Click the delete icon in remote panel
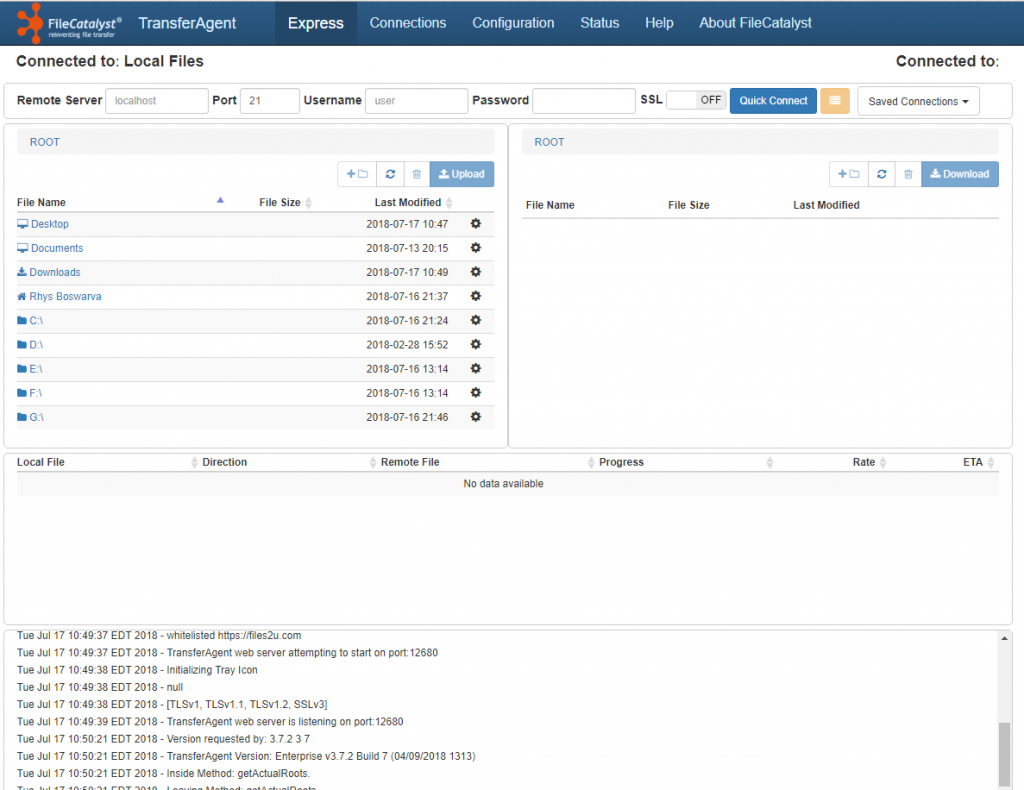 [x=908, y=174]
